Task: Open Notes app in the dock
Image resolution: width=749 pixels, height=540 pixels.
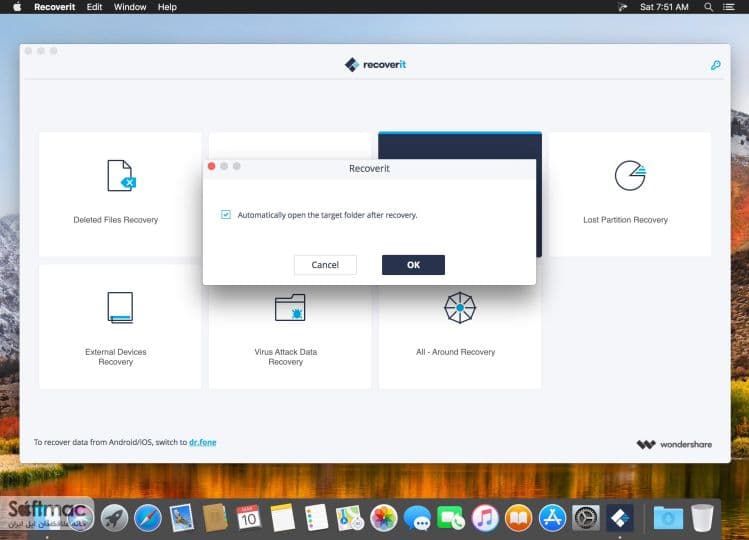Action: [x=282, y=518]
